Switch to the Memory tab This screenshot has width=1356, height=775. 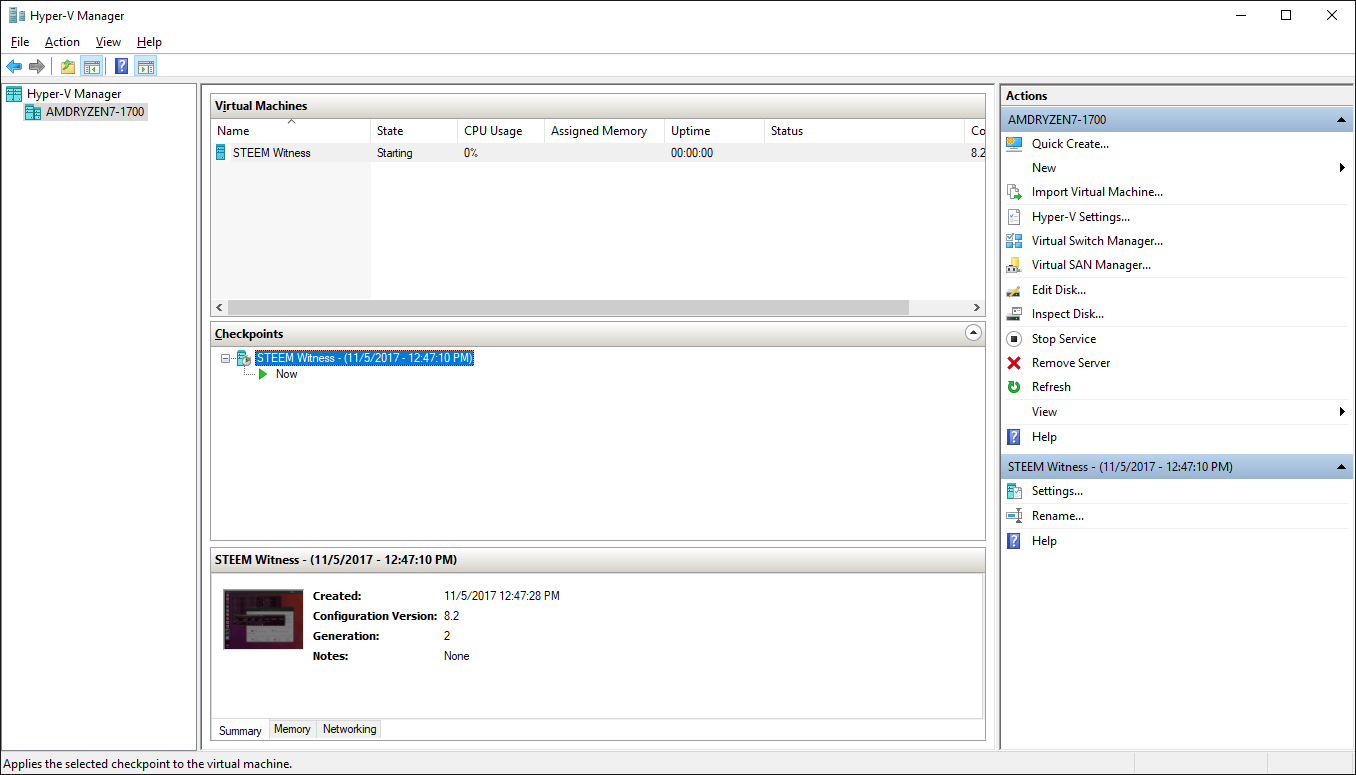point(292,729)
